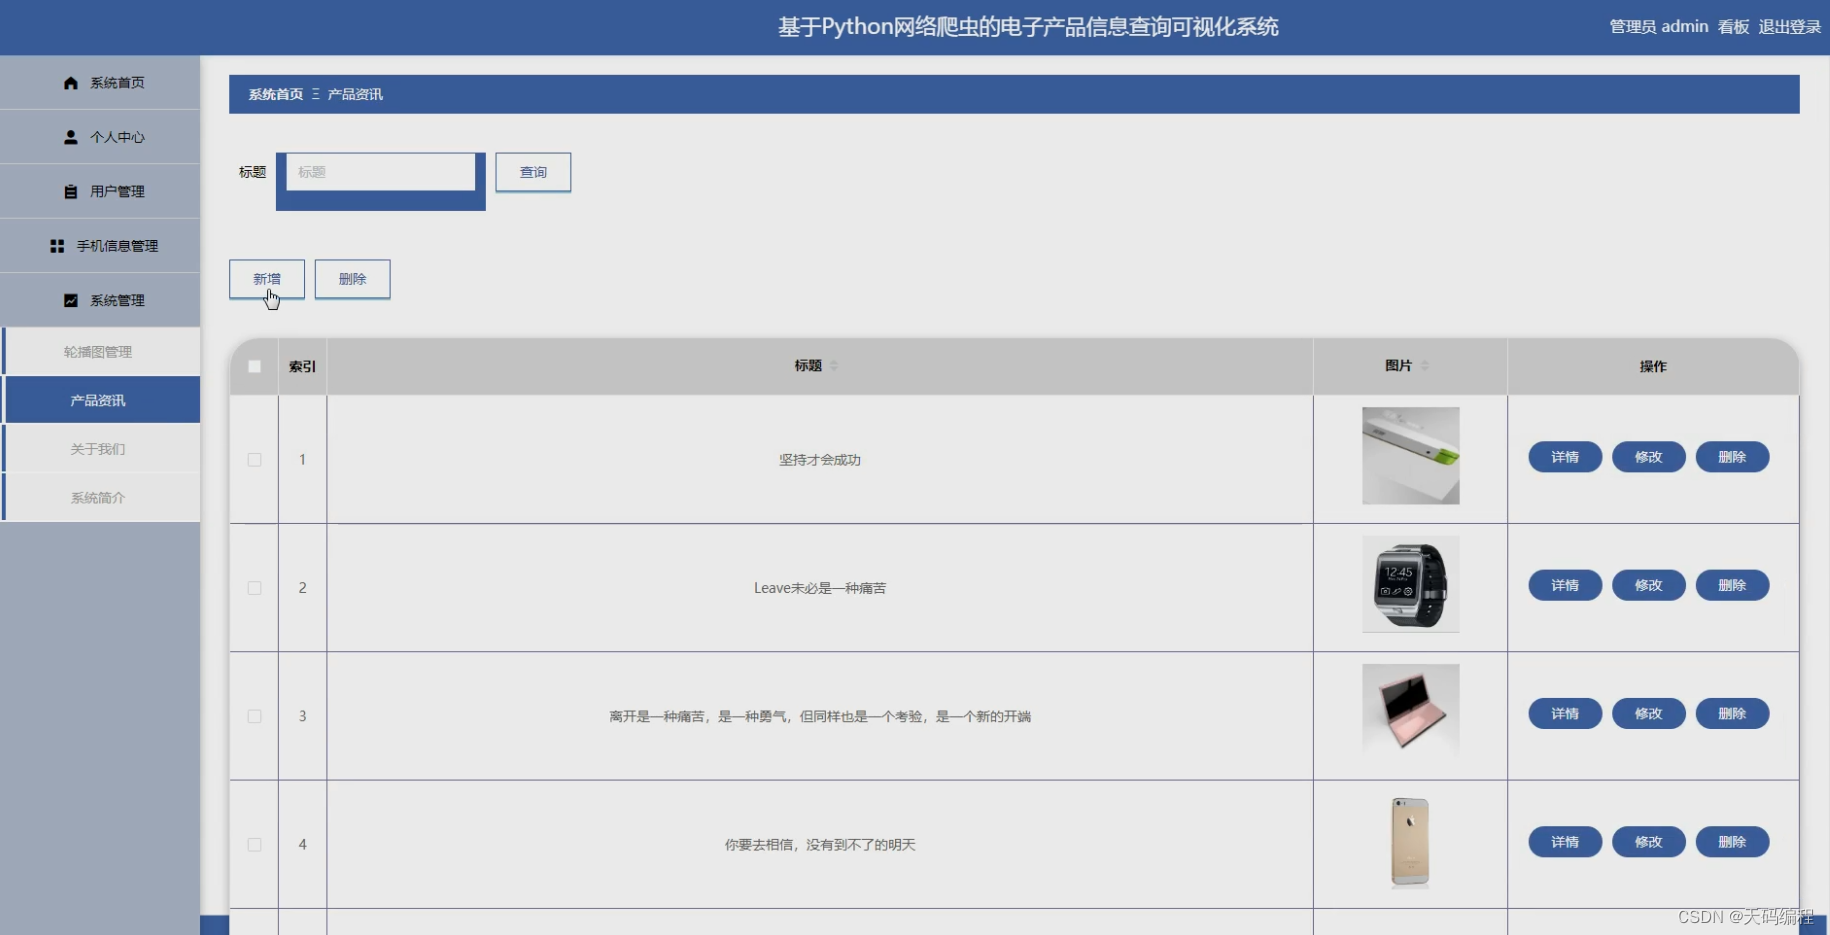Open the gold iPhone thumbnail in row 4
This screenshot has width=1830, height=935.
pos(1410,842)
